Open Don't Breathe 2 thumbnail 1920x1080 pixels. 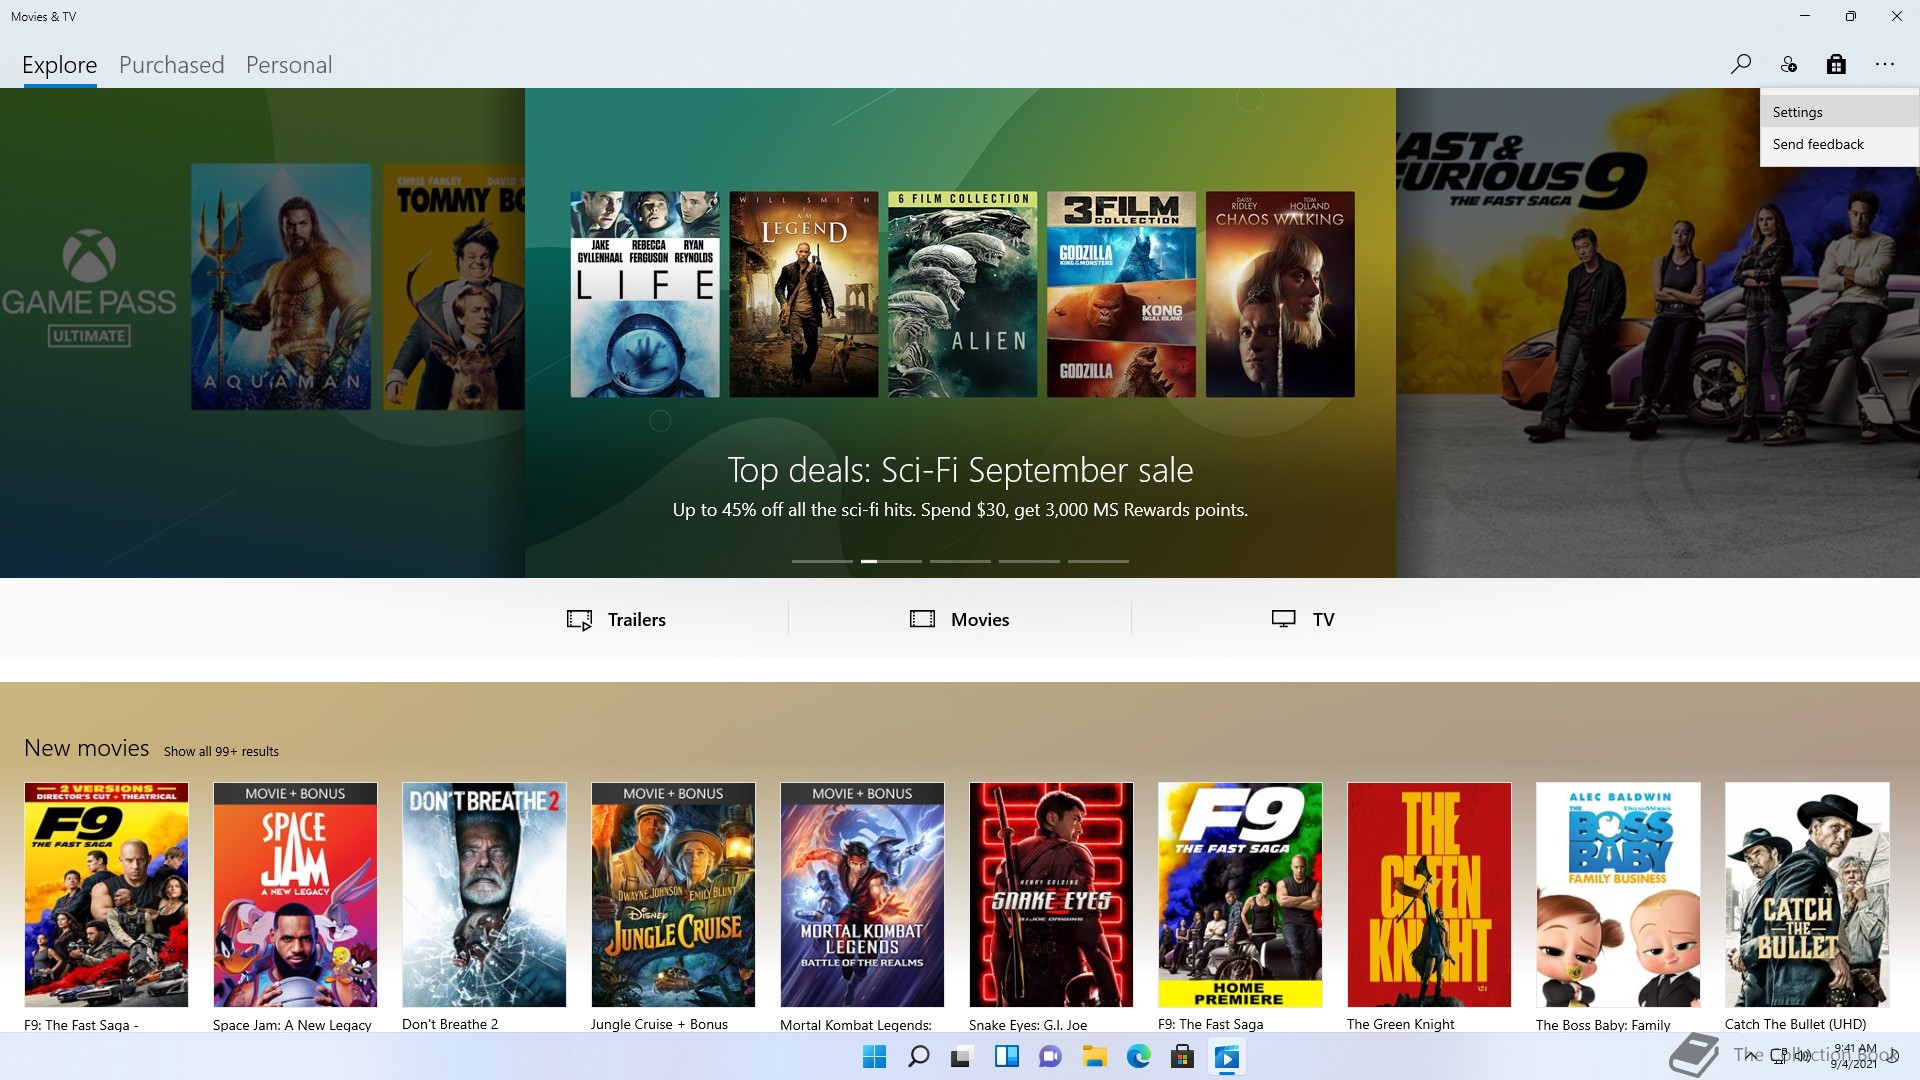pyautogui.click(x=484, y=895)
